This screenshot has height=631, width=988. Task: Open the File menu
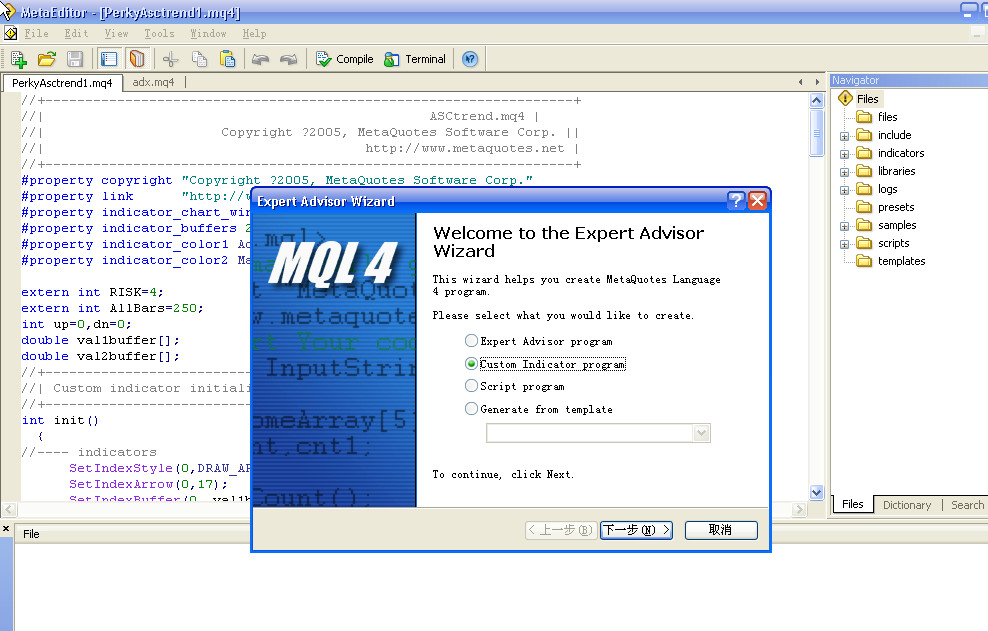37,33
